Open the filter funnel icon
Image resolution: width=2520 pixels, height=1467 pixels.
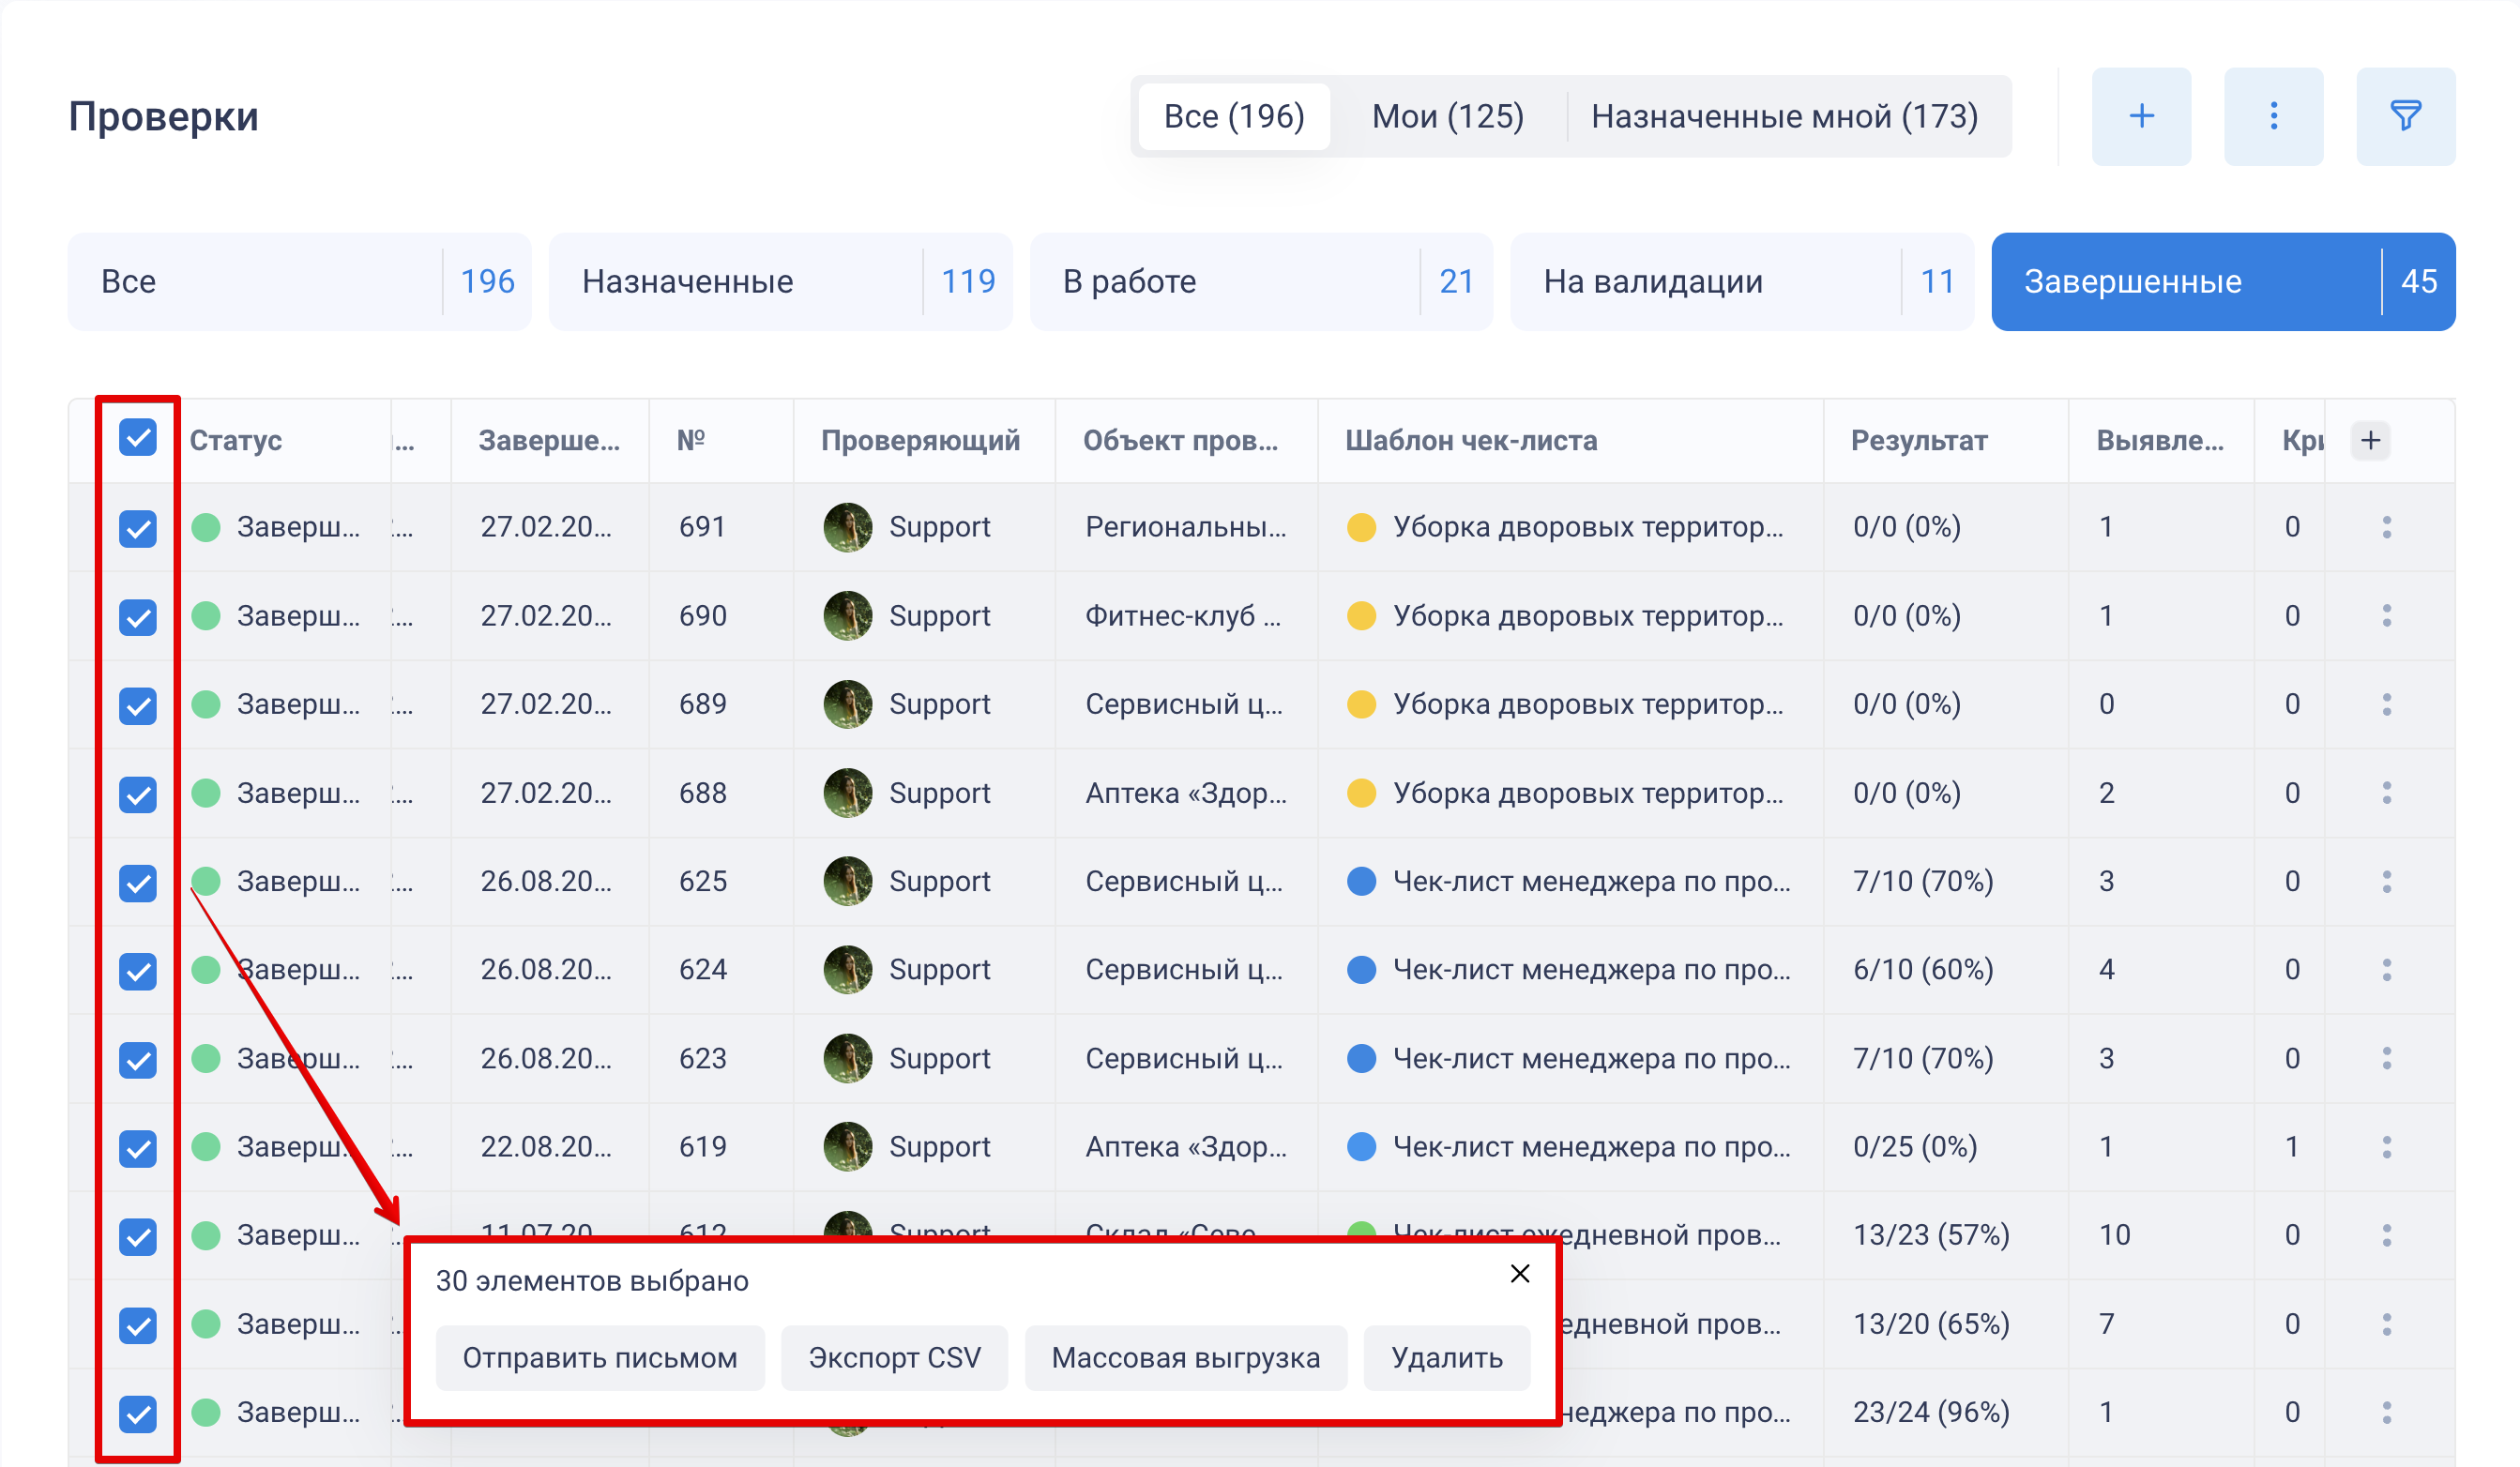pyautogui.click(x=2405, y=116)
